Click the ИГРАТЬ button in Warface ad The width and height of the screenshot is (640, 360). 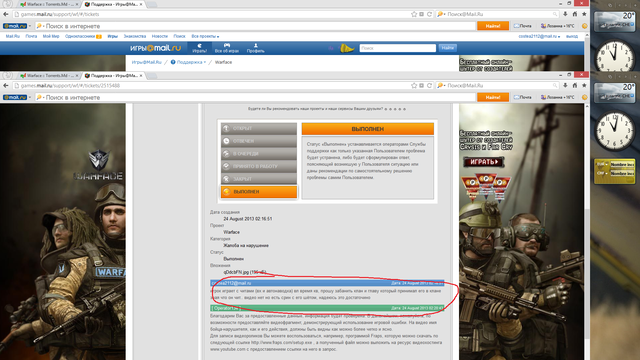click(483, 162)
